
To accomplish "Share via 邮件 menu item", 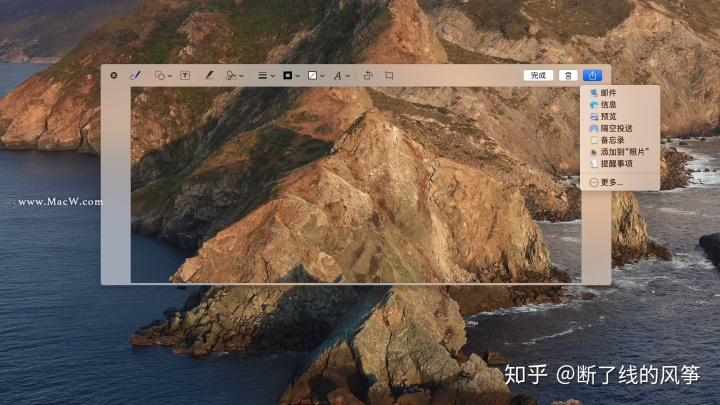I will pyautogui.click(x=620, y=93).
